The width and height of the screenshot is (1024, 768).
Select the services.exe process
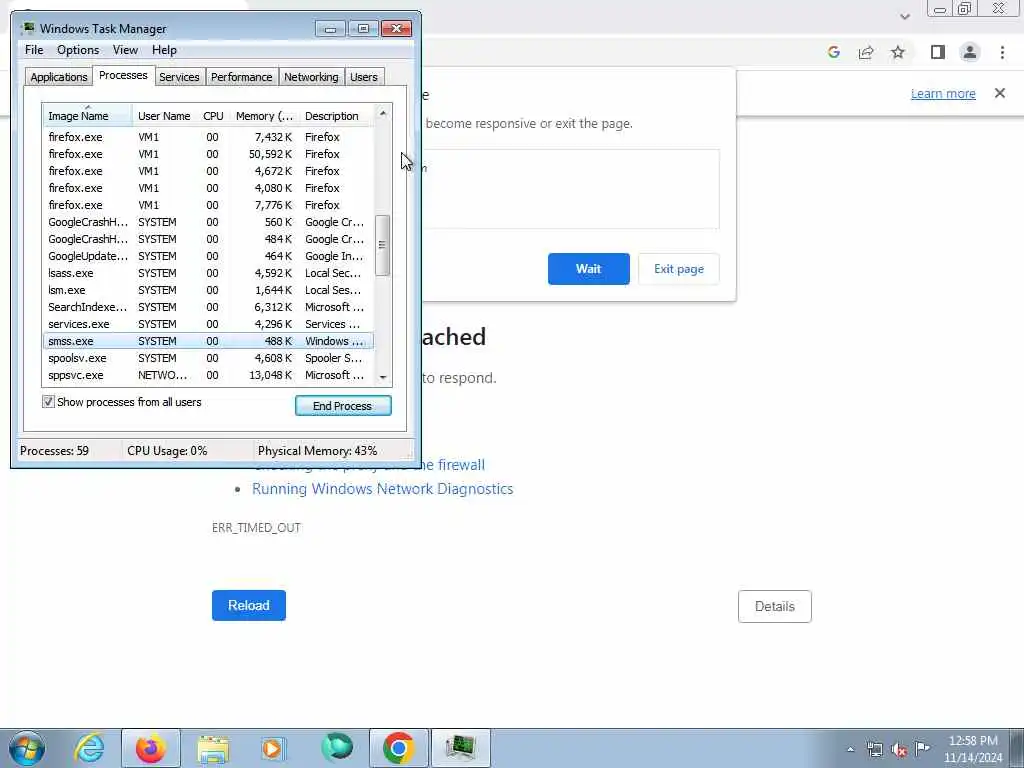click(x=208, y=324)
